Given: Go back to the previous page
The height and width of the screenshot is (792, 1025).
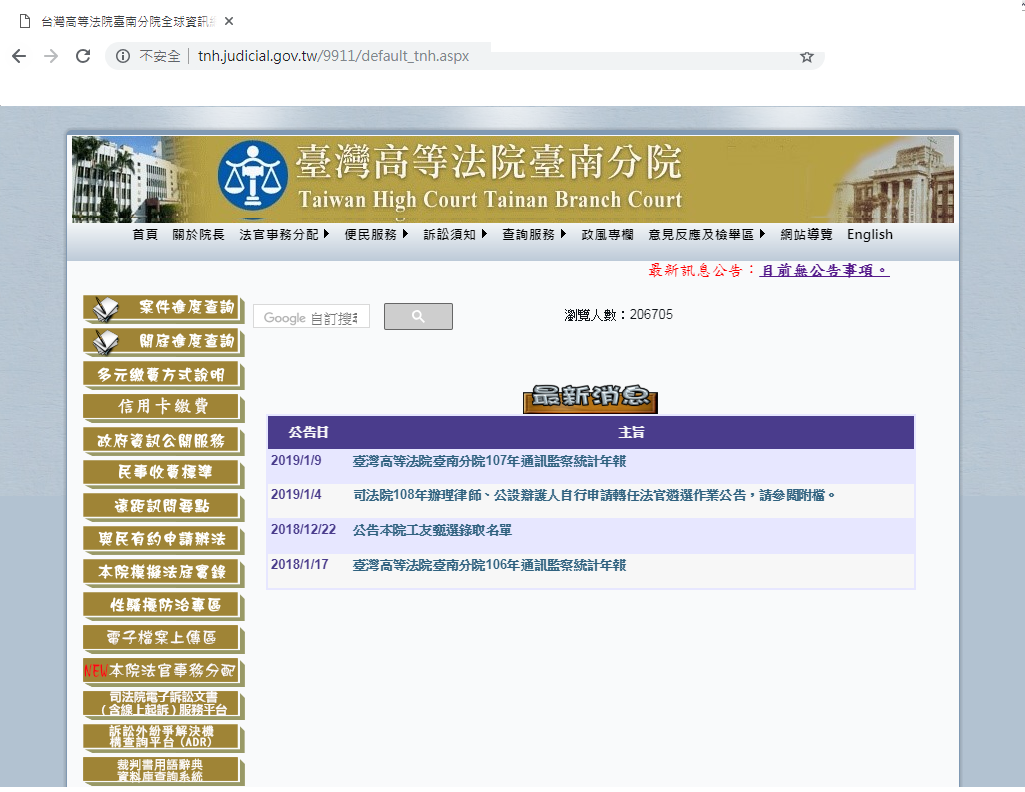Looking at the screenshot, I should point(20,56).
